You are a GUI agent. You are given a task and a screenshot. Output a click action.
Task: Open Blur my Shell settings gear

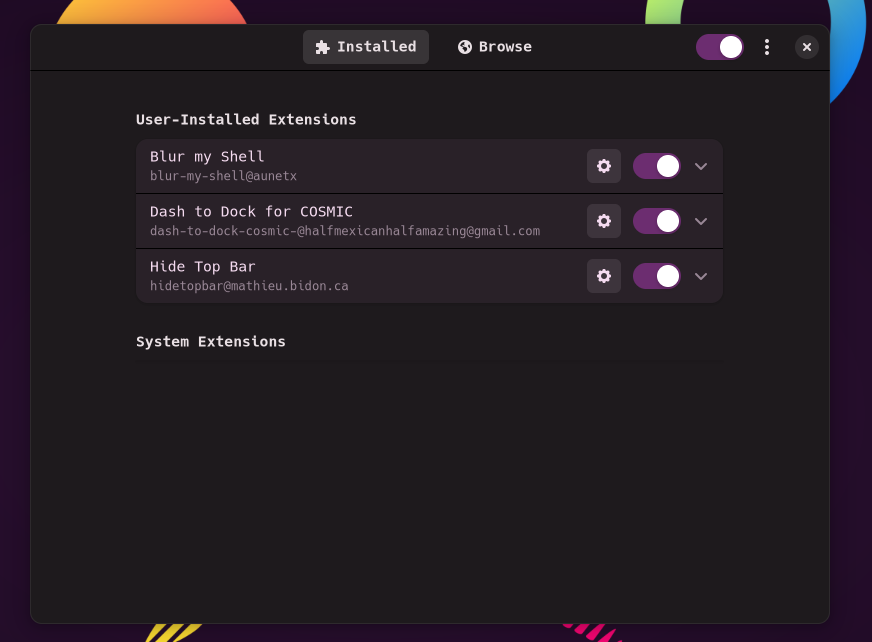tap(603, 166)
